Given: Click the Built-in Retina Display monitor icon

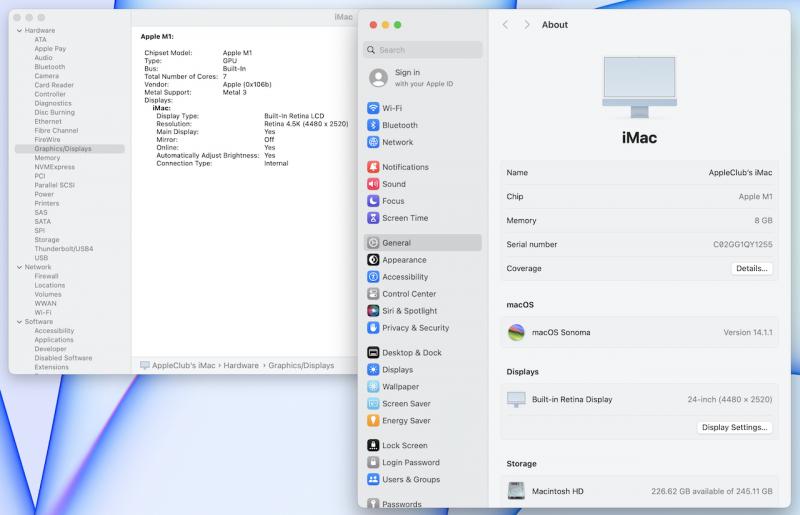Looking at the screenshot, I should coord(516,399).
